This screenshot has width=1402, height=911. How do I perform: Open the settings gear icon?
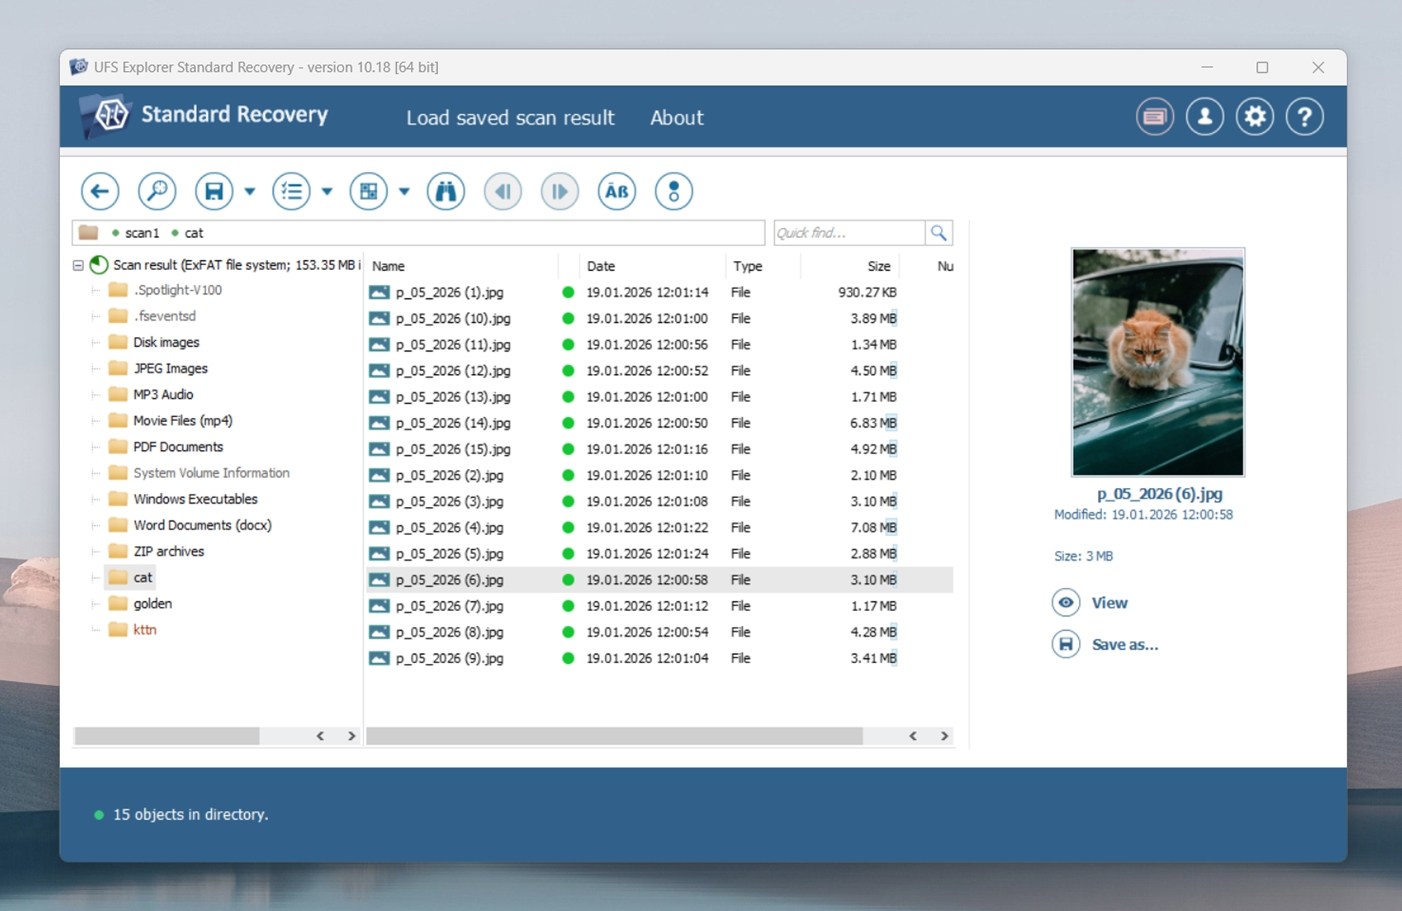pyautogui.click(x=1255, y=116)
